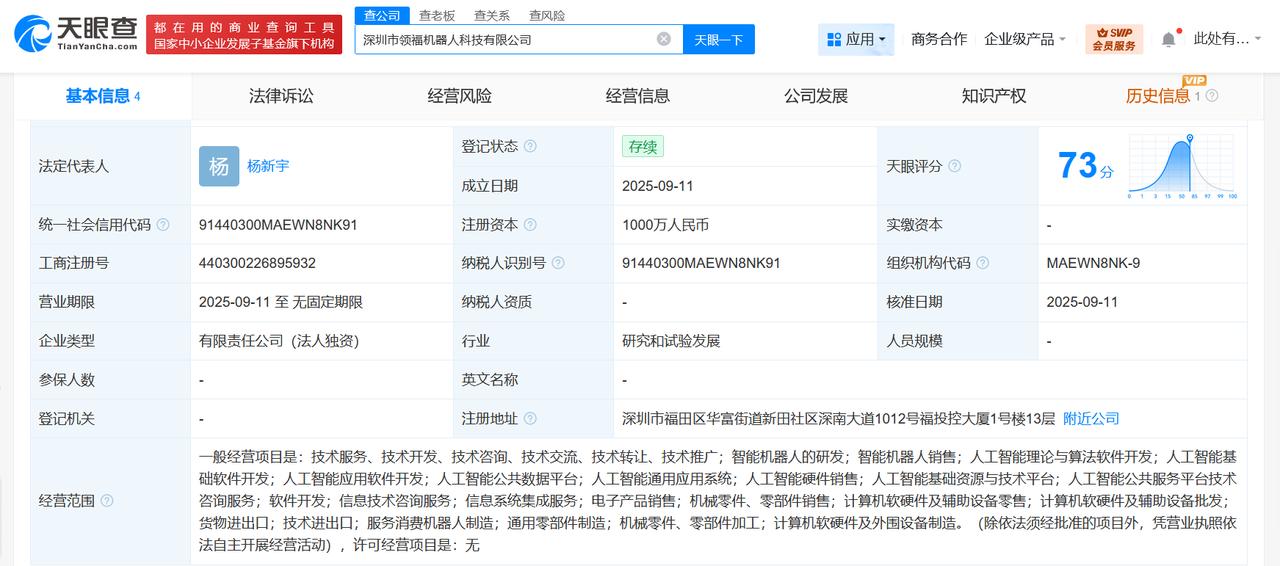Open the 经营风险 tab
The width and height of the screenshot is (1280, 566).
pos(459,96)
